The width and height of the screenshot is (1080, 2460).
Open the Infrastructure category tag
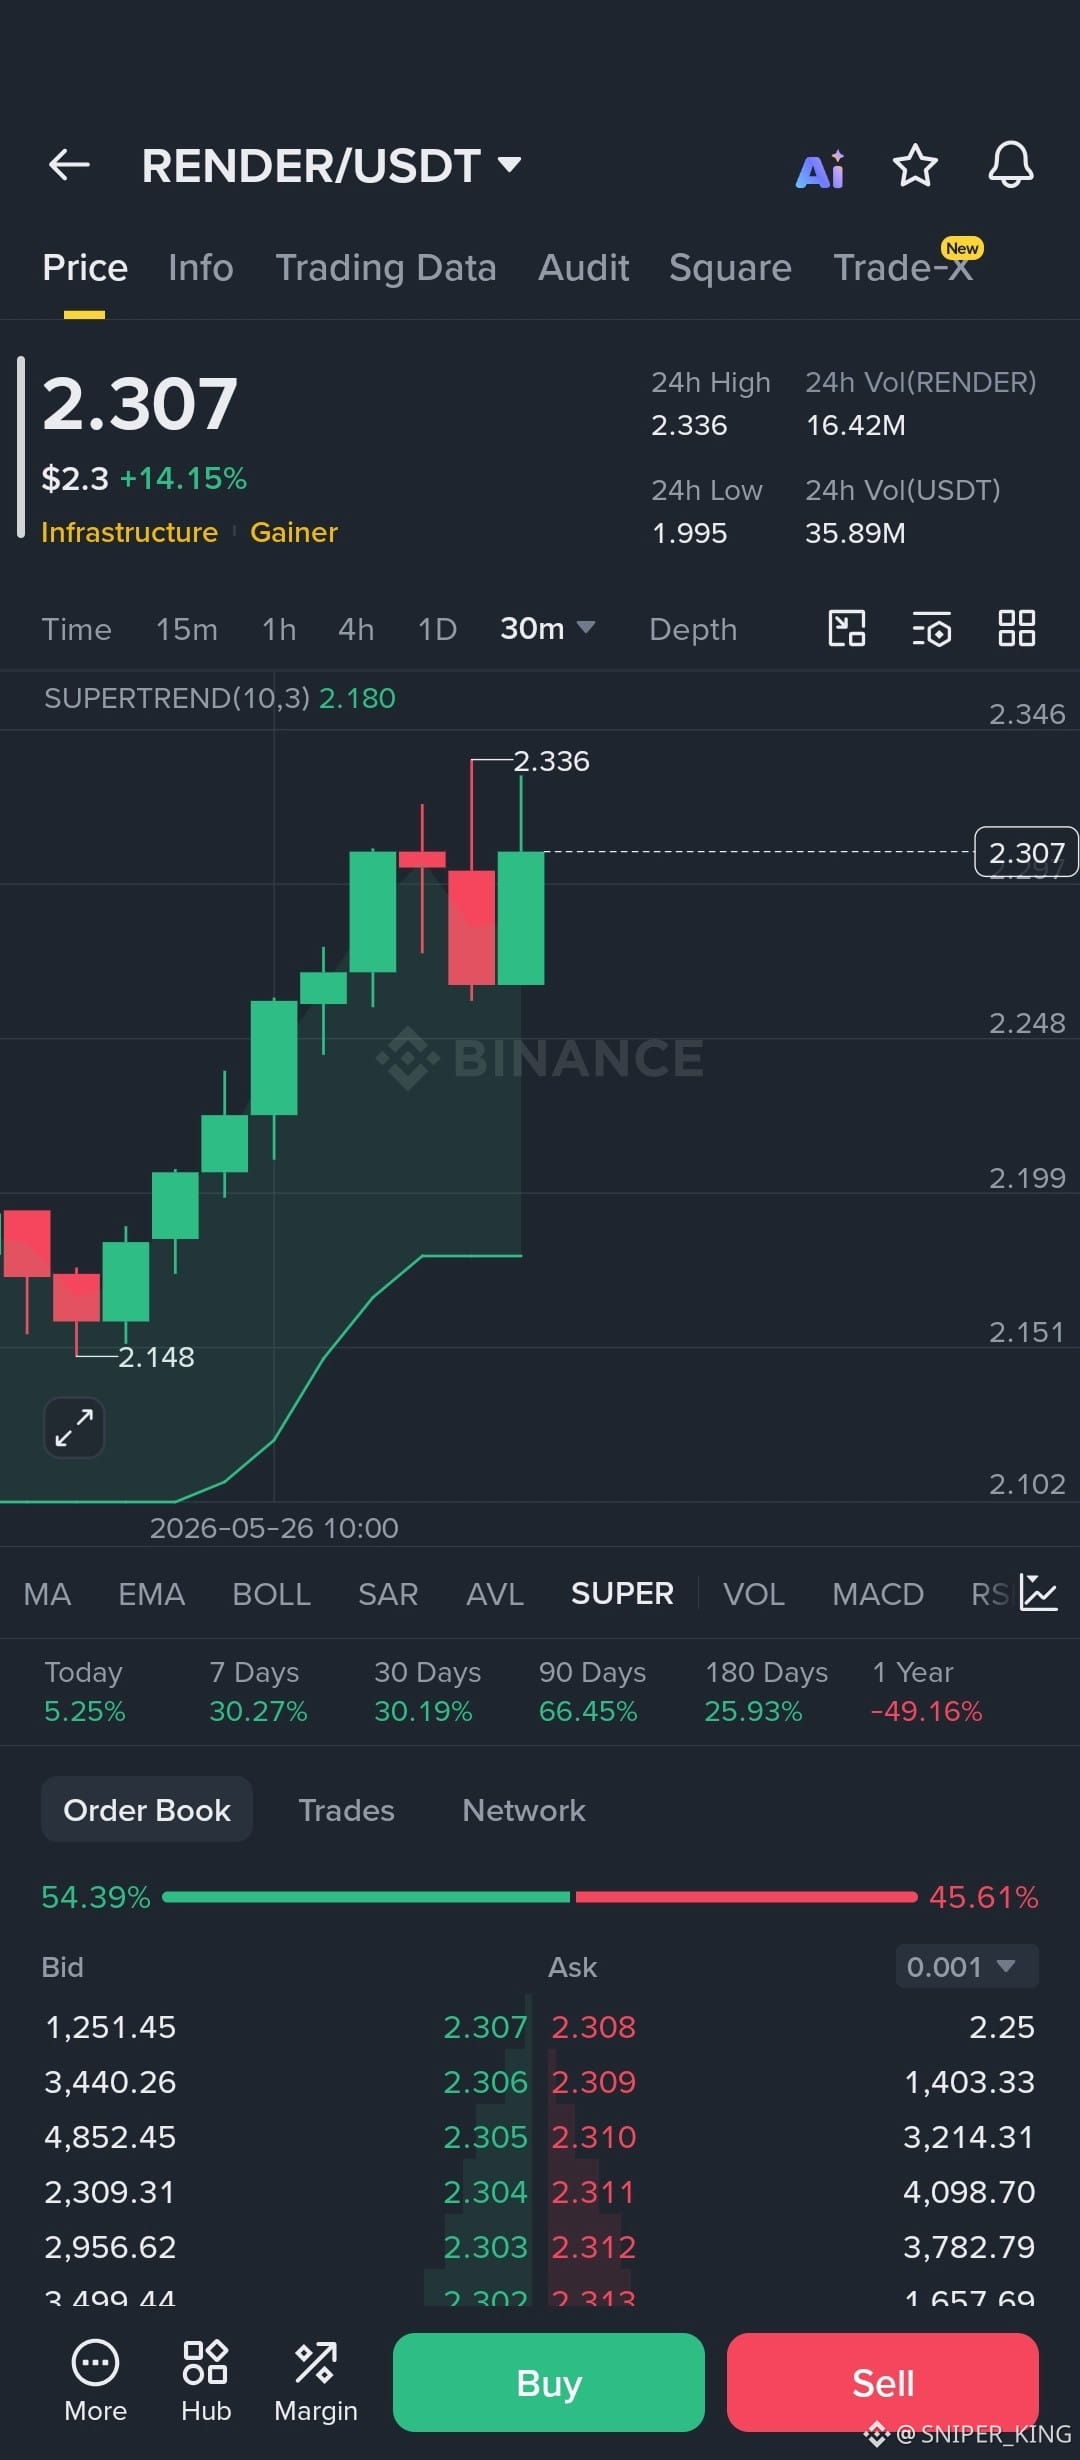130,532
